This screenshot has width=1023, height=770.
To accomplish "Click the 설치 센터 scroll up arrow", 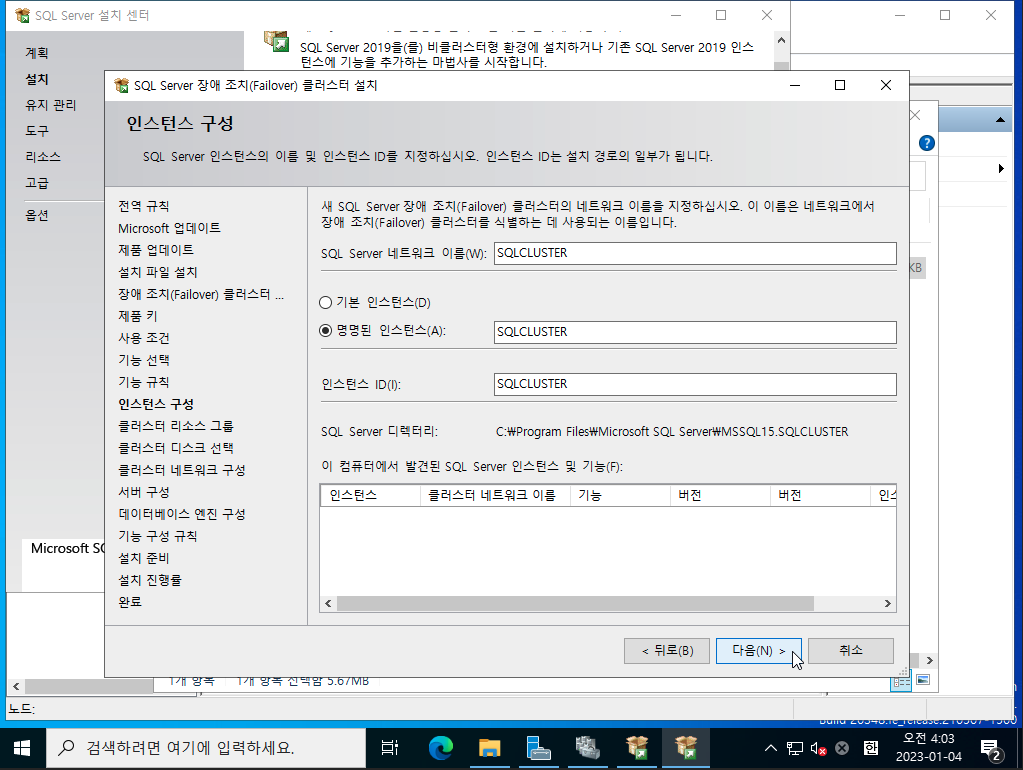I will [x=781, y=40].
